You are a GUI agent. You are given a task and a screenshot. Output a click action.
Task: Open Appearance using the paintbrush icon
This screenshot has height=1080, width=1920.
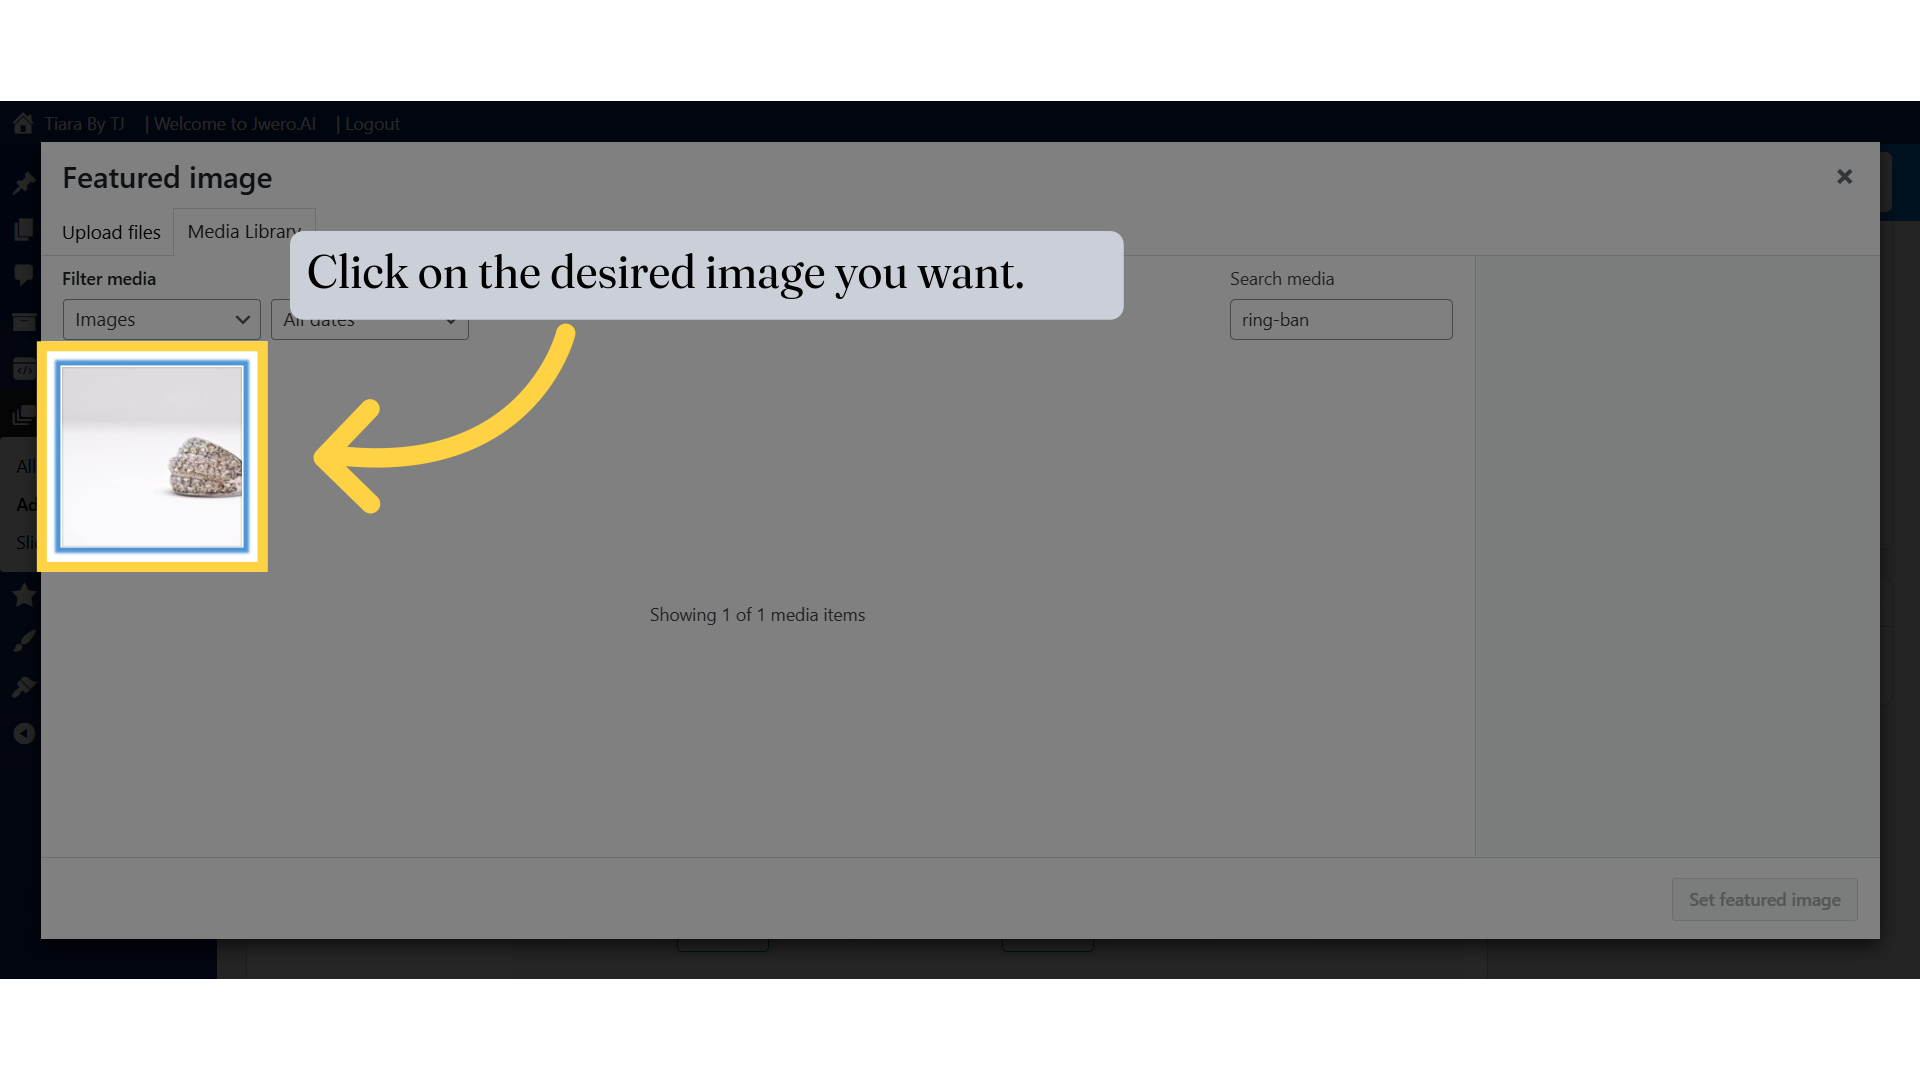tap(23, 640)
